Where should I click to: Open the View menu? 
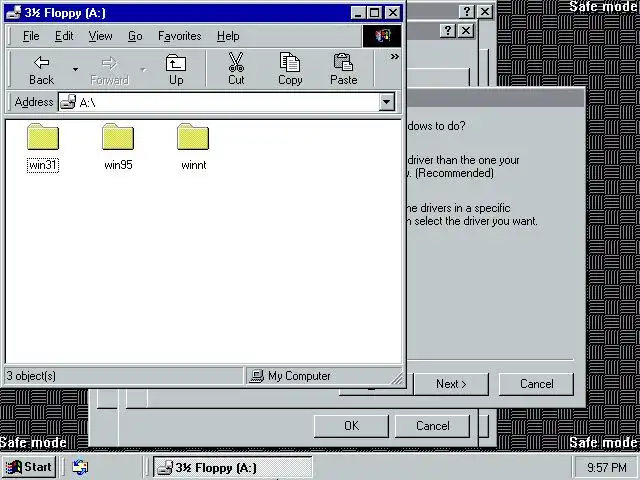100,36
